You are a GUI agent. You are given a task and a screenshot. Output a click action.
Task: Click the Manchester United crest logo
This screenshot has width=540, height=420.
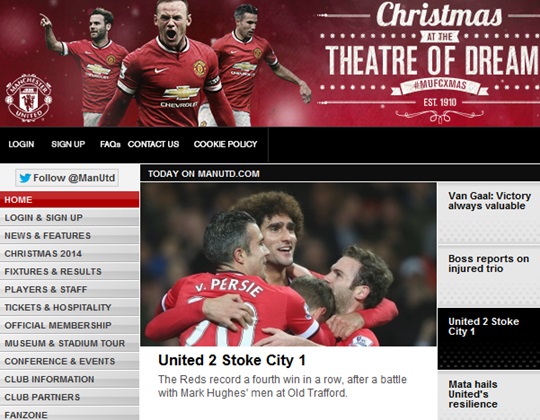click(x=29, y=97)
